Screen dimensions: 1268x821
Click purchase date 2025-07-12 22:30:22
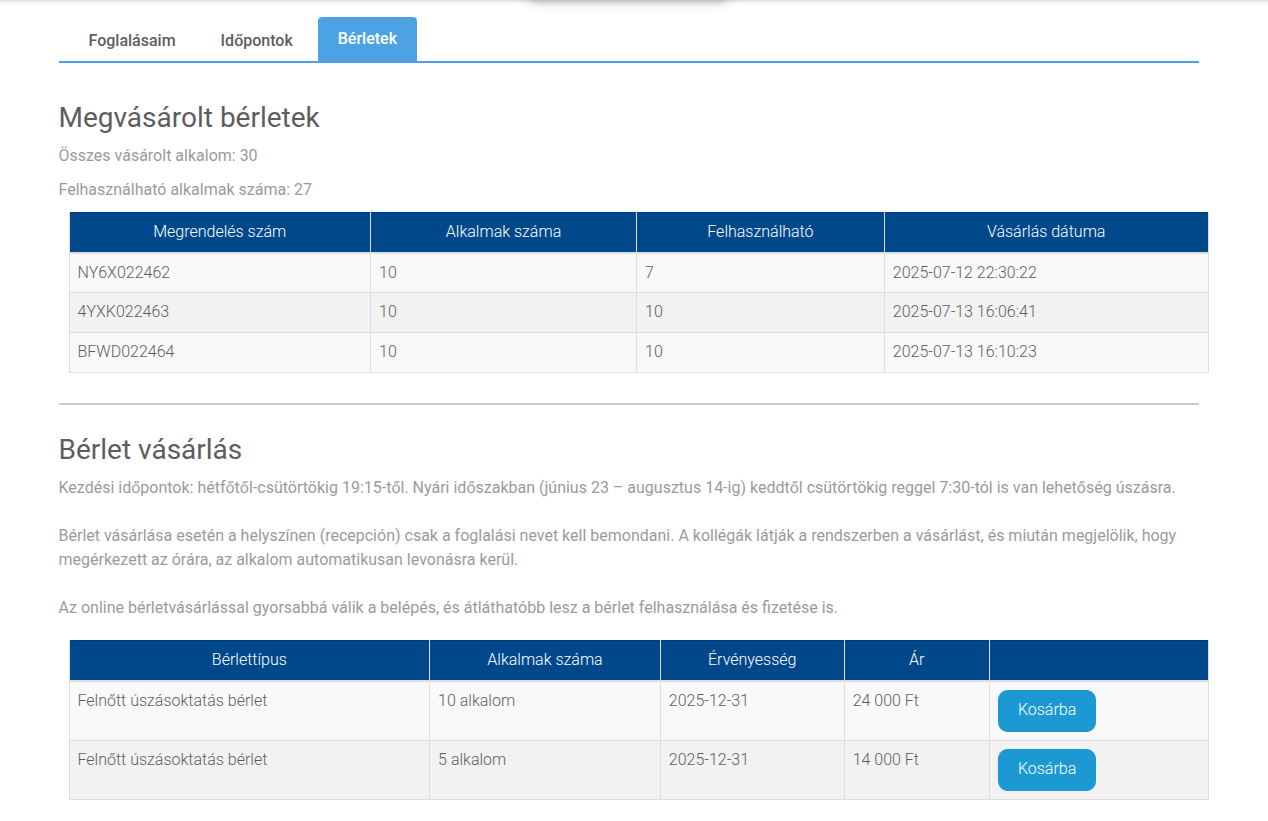point(963,272)
